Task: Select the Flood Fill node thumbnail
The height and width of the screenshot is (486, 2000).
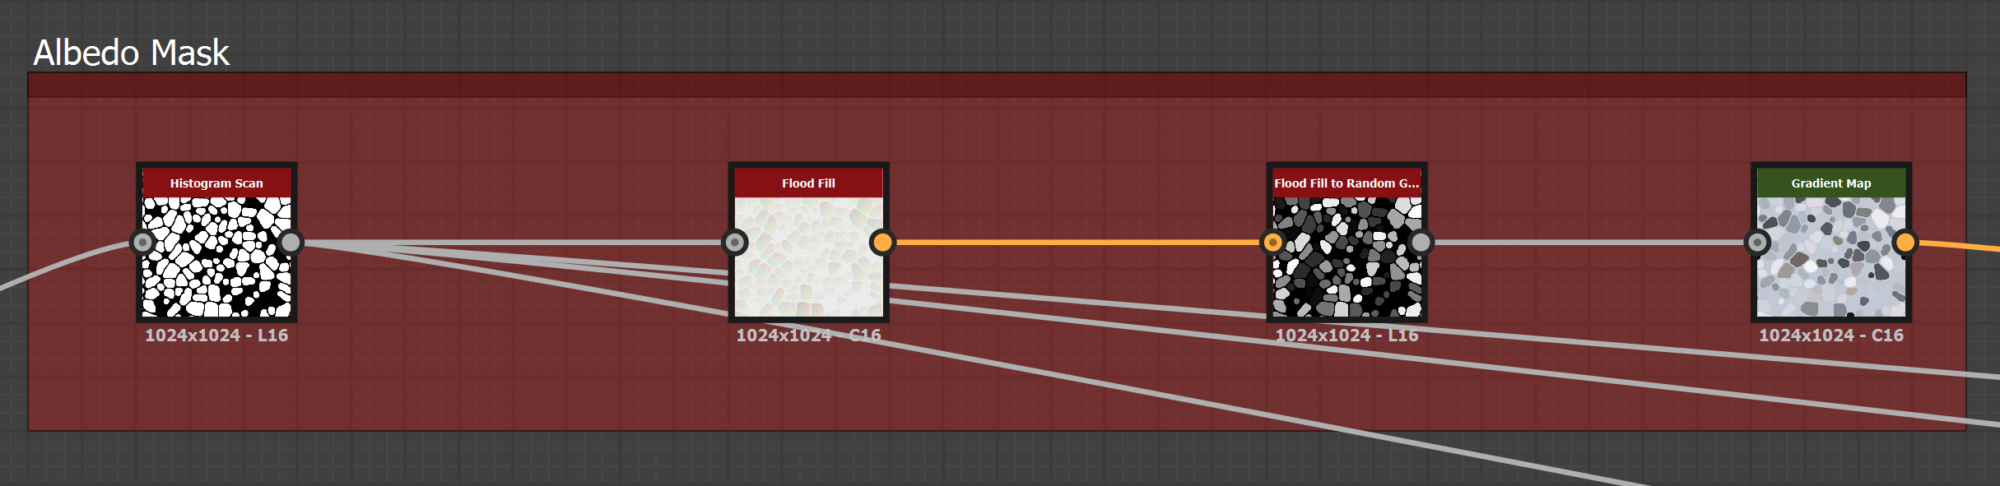Action: 809,257
